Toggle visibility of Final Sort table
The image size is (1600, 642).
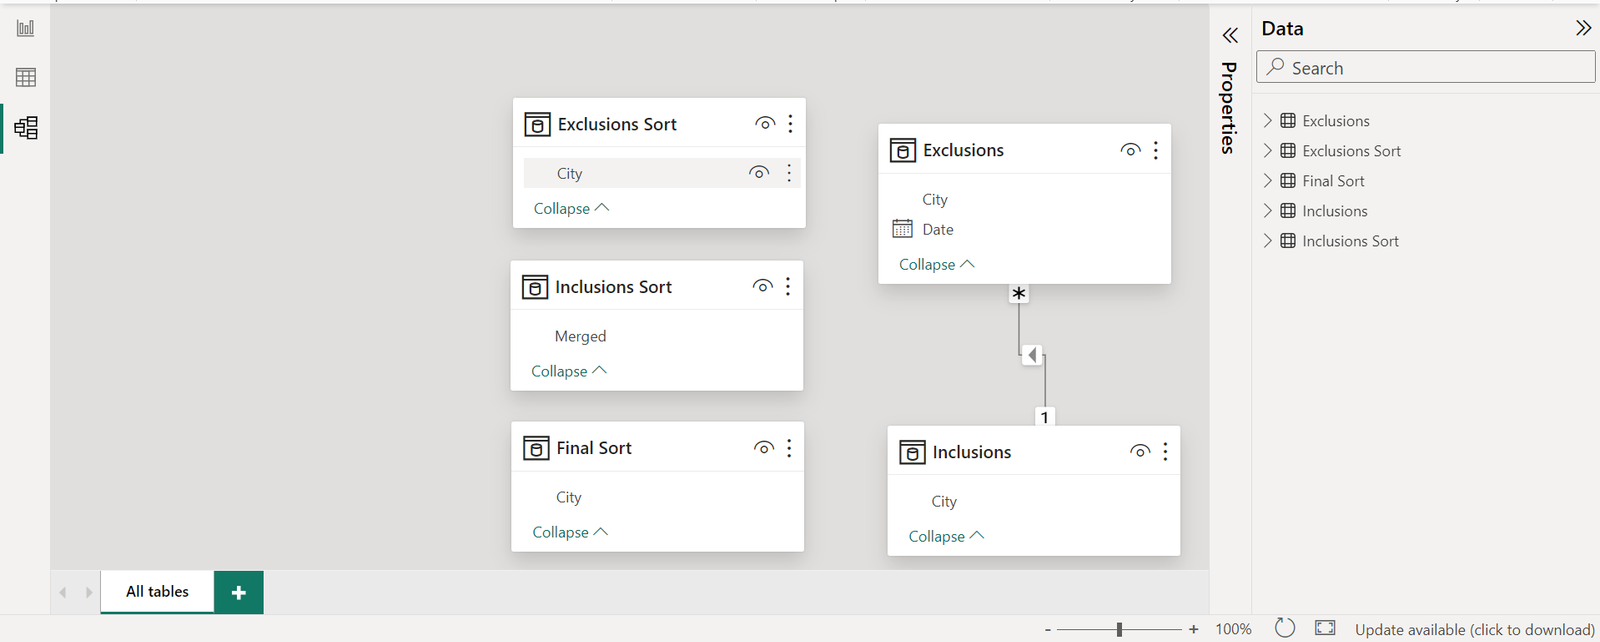pos(764,448)
